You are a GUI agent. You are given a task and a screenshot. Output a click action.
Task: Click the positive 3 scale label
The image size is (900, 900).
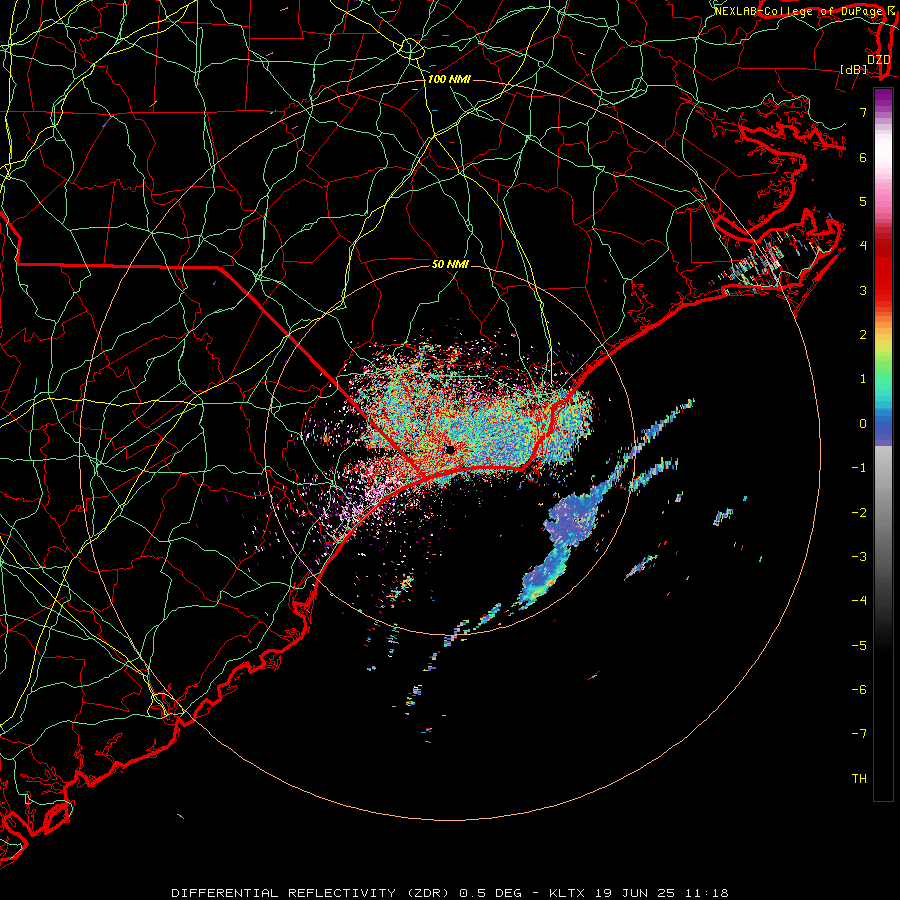(x=863, y=290)
